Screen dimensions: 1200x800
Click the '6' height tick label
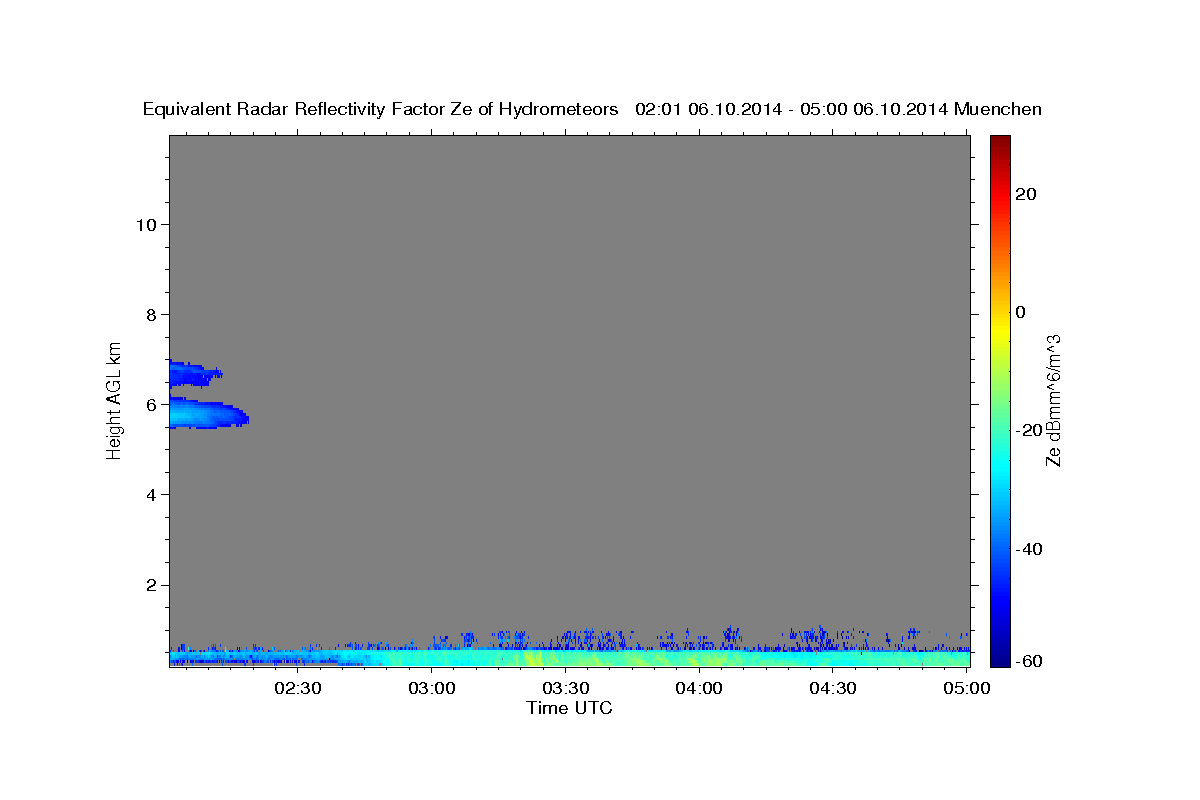(x=150, y=404)
